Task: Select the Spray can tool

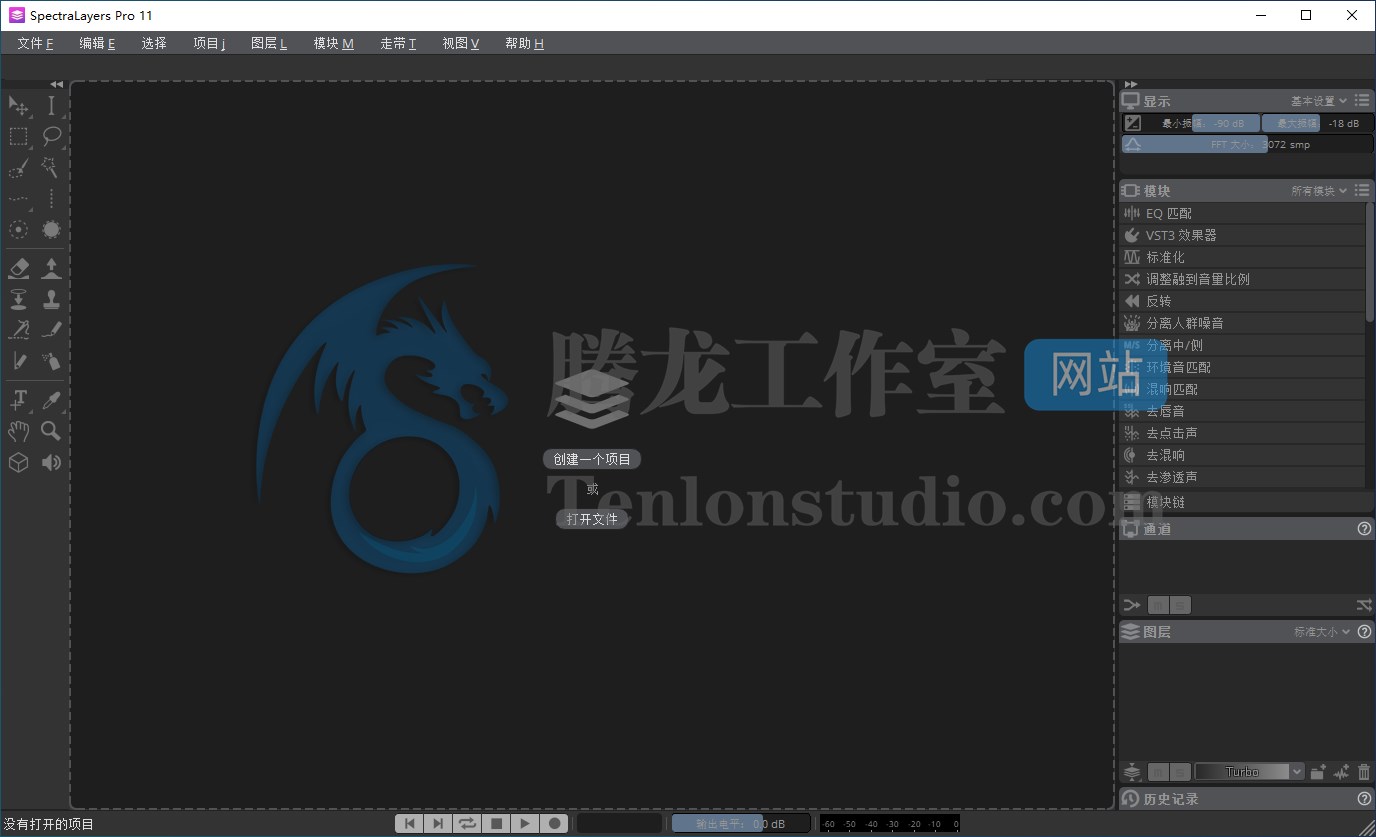Action: pos(51,361)
